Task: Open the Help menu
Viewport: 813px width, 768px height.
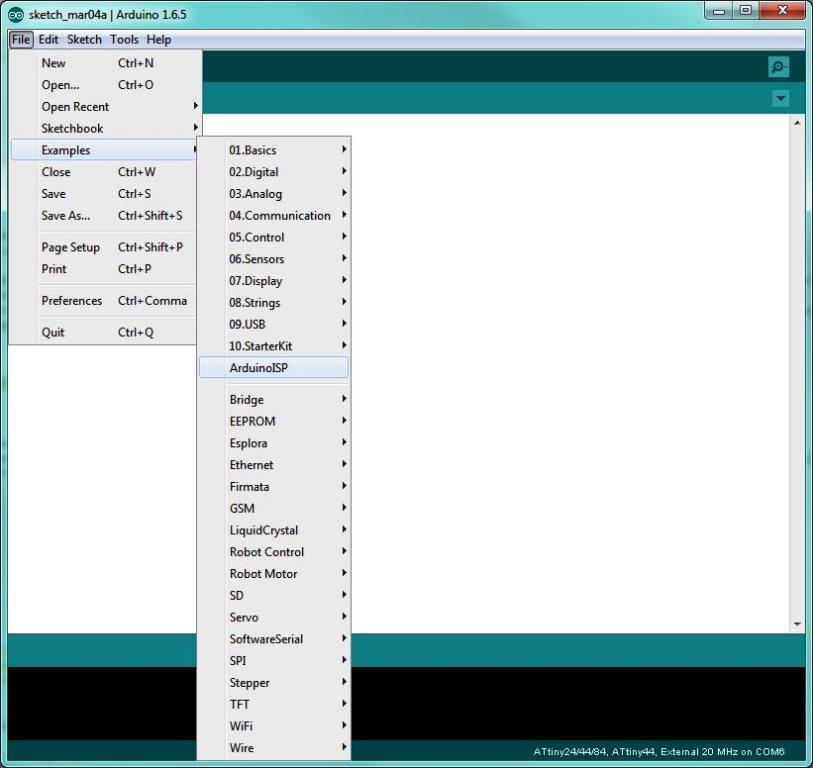Action: (x=158, y=39)
